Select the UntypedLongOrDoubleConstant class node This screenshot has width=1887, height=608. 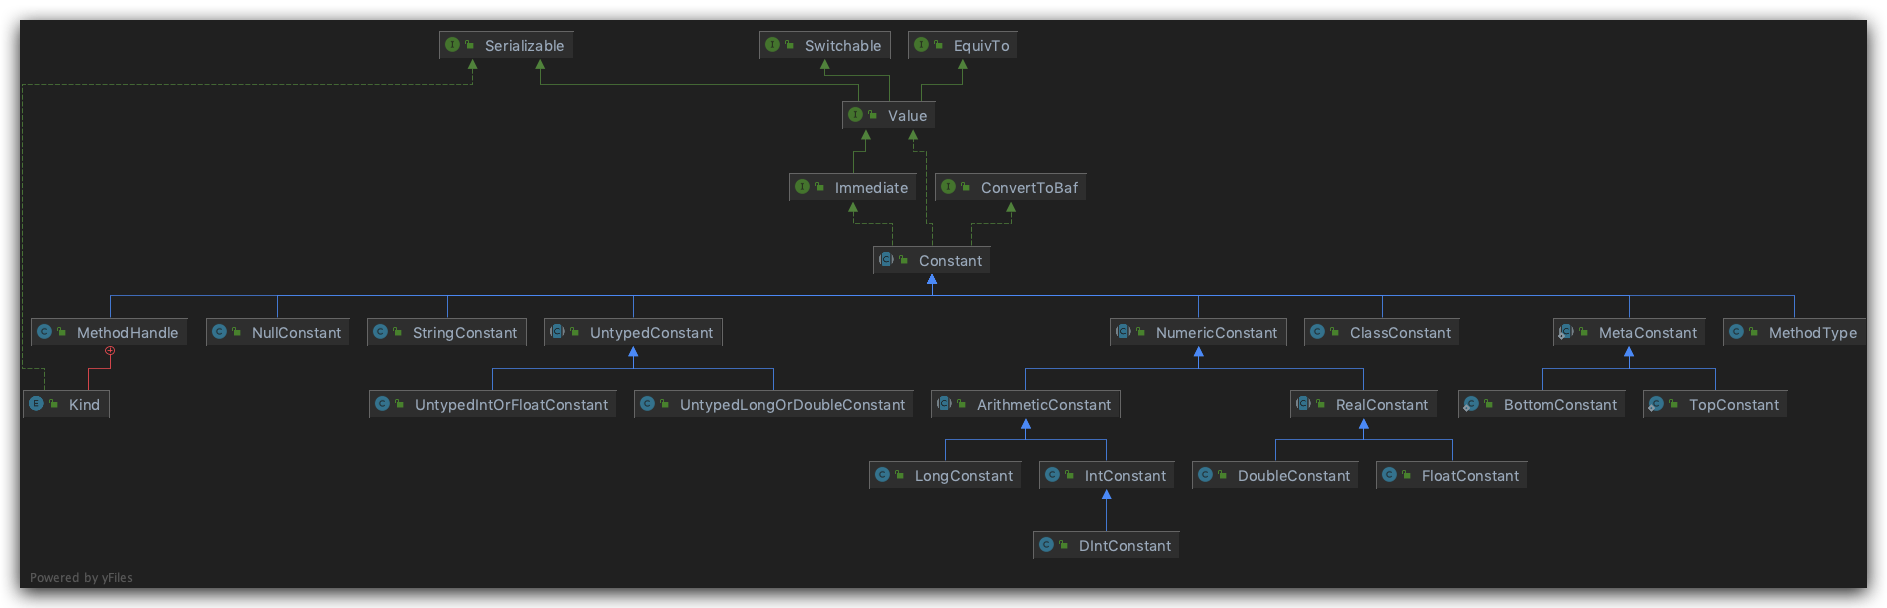point(773,405)
